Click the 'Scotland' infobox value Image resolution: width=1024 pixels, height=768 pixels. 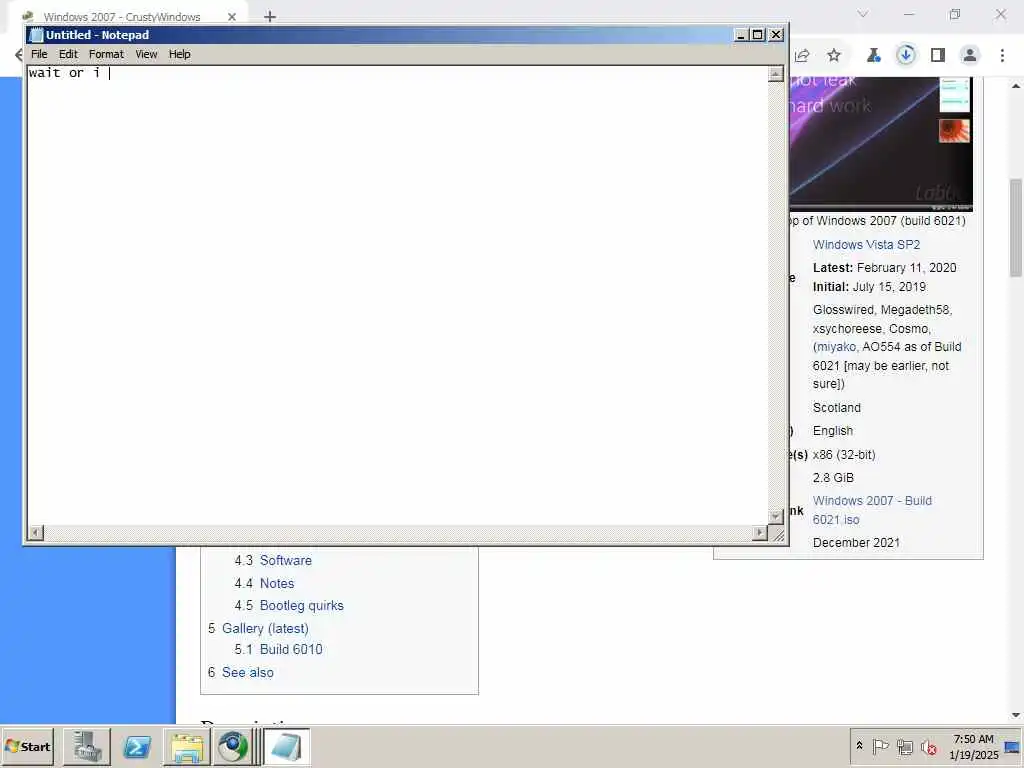(x=837, y=408)
